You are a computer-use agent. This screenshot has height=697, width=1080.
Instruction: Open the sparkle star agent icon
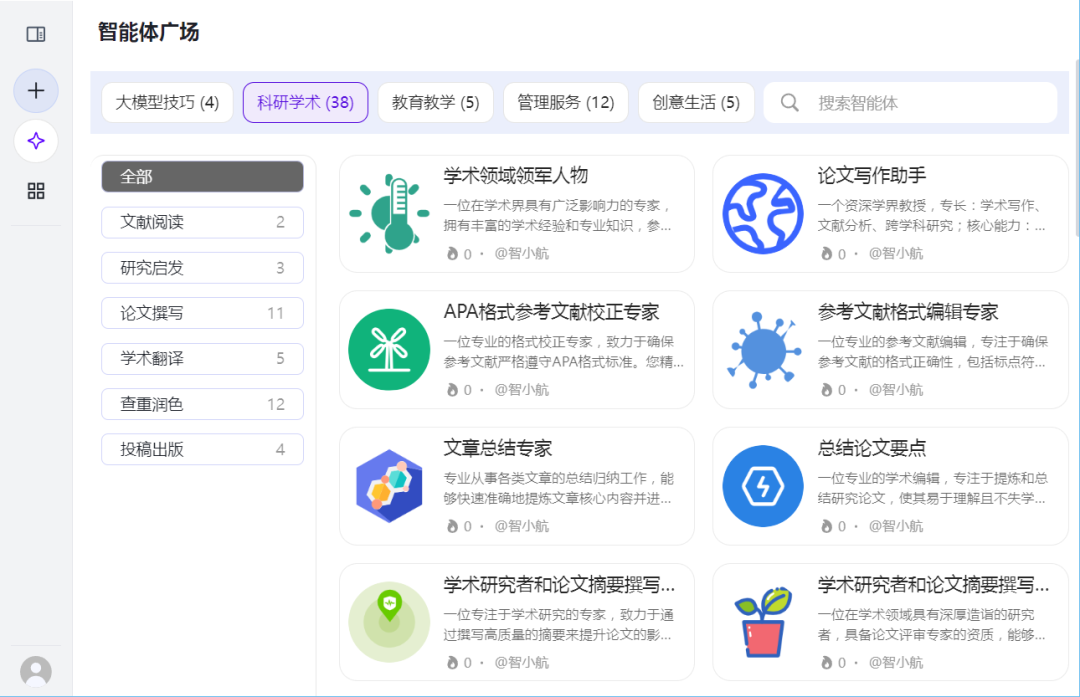[36, 141]
